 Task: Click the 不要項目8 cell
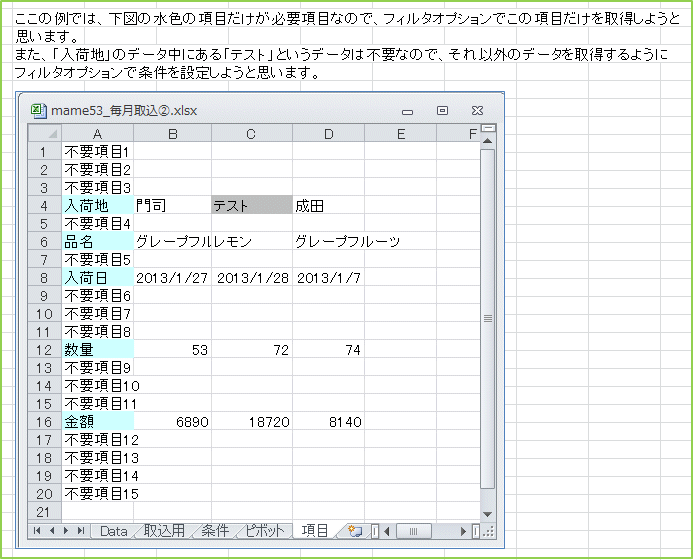(x=98, y=331)
